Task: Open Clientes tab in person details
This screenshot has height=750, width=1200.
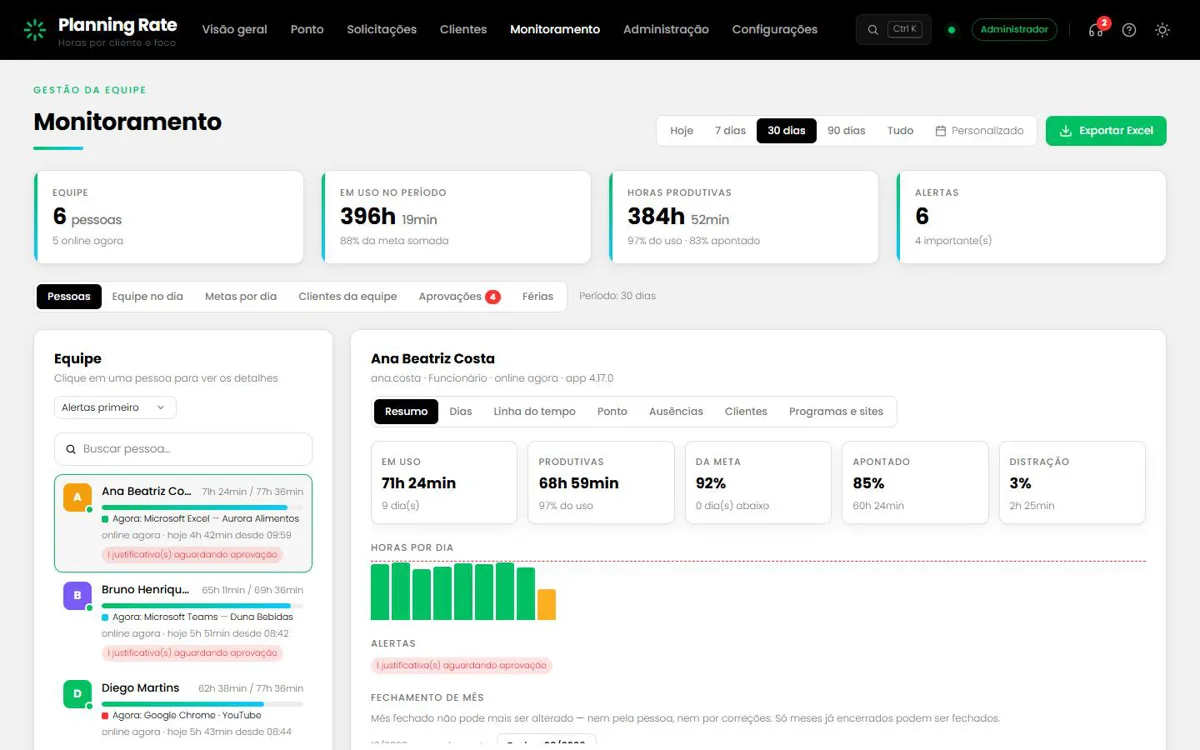Action: [746, 411]
